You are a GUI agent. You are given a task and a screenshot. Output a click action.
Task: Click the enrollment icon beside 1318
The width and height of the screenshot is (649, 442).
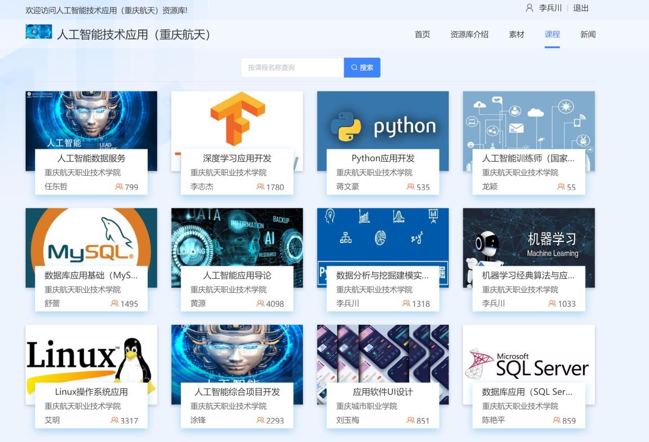point(406,303)
